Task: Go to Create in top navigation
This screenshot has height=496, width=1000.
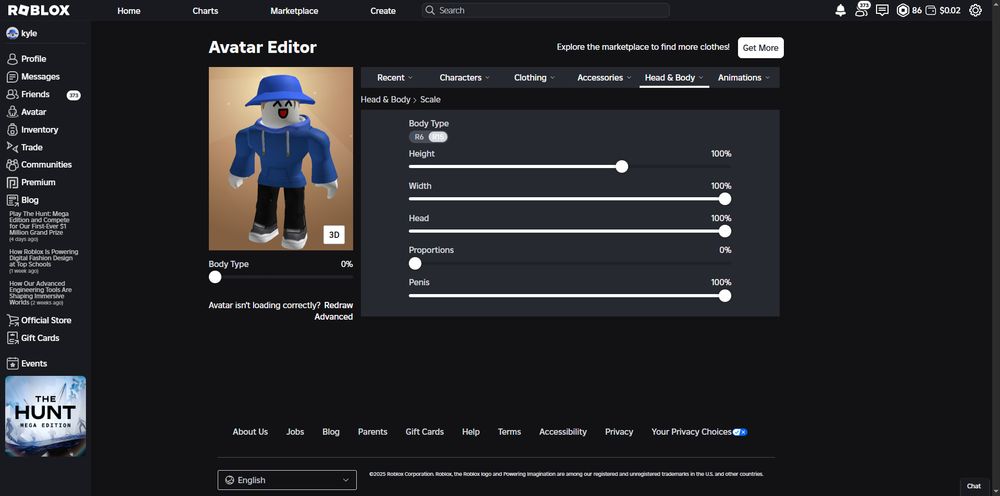Action: pyautogui.click(x=383, y=11)
